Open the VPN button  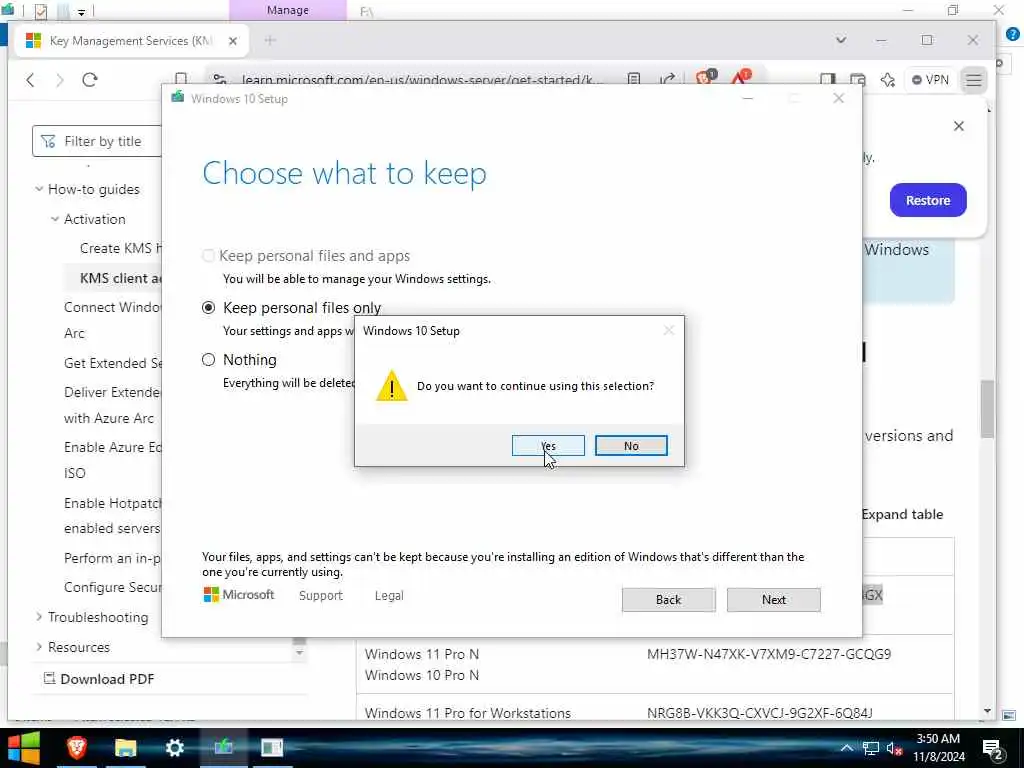click(x=930, y=80)
